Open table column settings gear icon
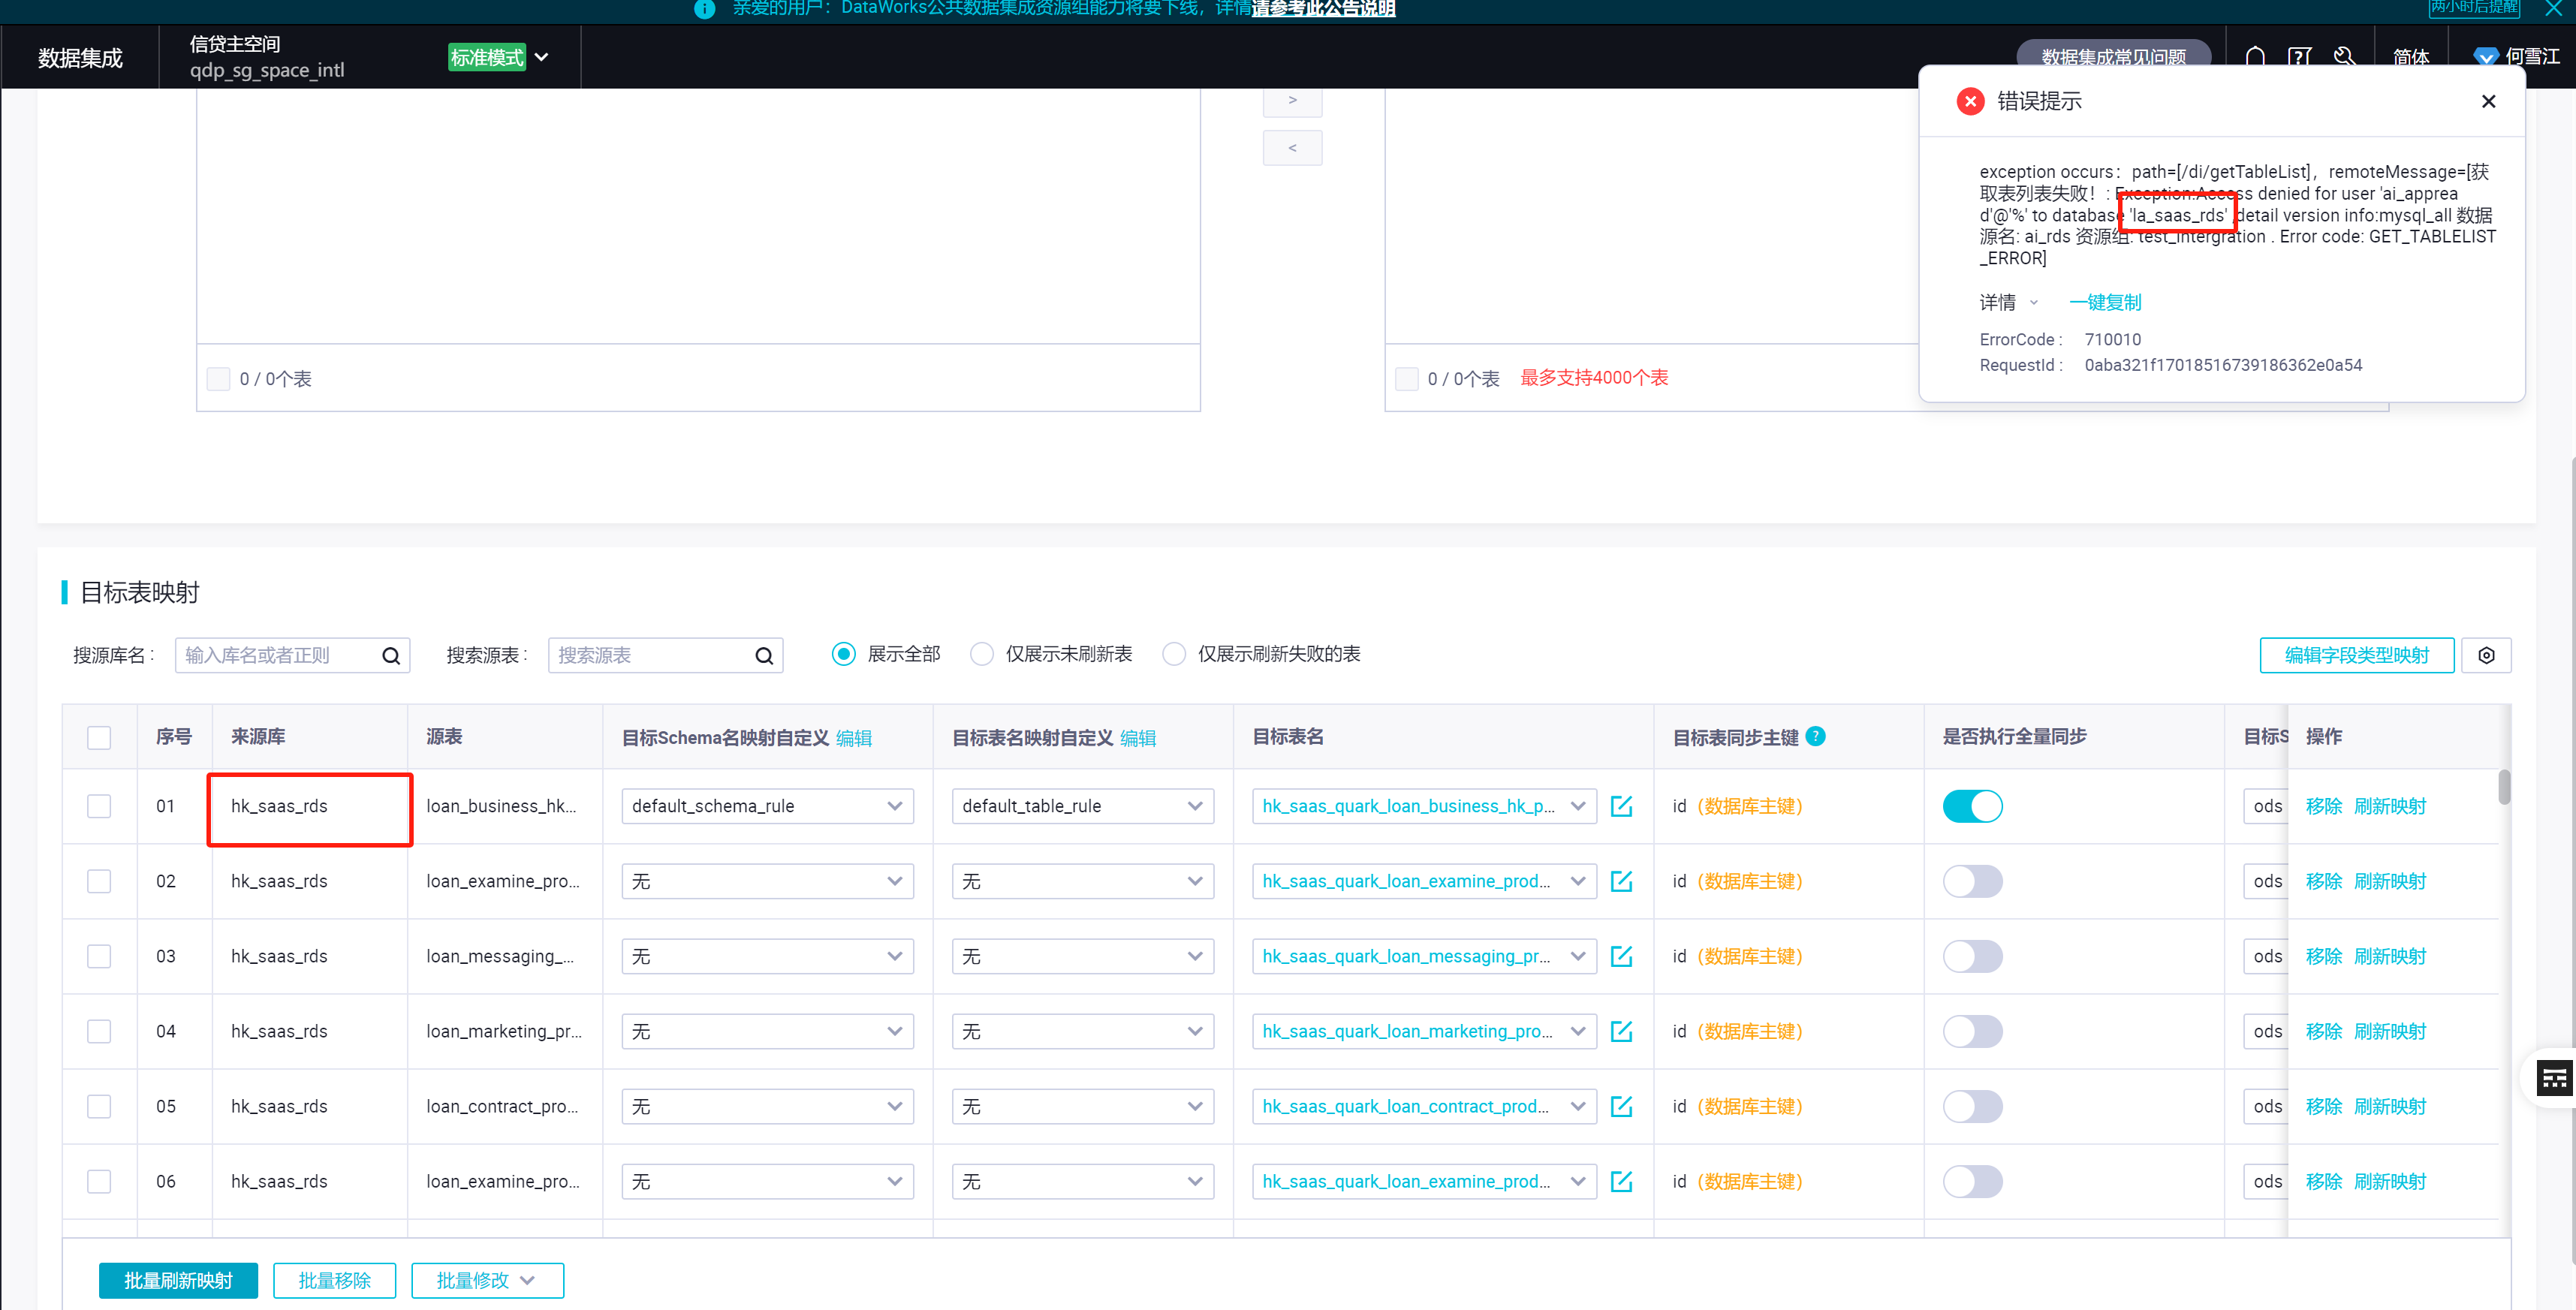The image size is (2576, 1310). pos(2486,655)
